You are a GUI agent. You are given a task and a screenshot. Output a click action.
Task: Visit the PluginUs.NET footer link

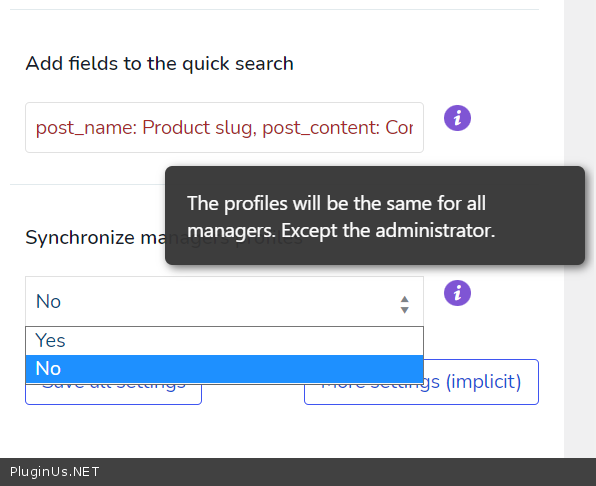pos(54,472)
